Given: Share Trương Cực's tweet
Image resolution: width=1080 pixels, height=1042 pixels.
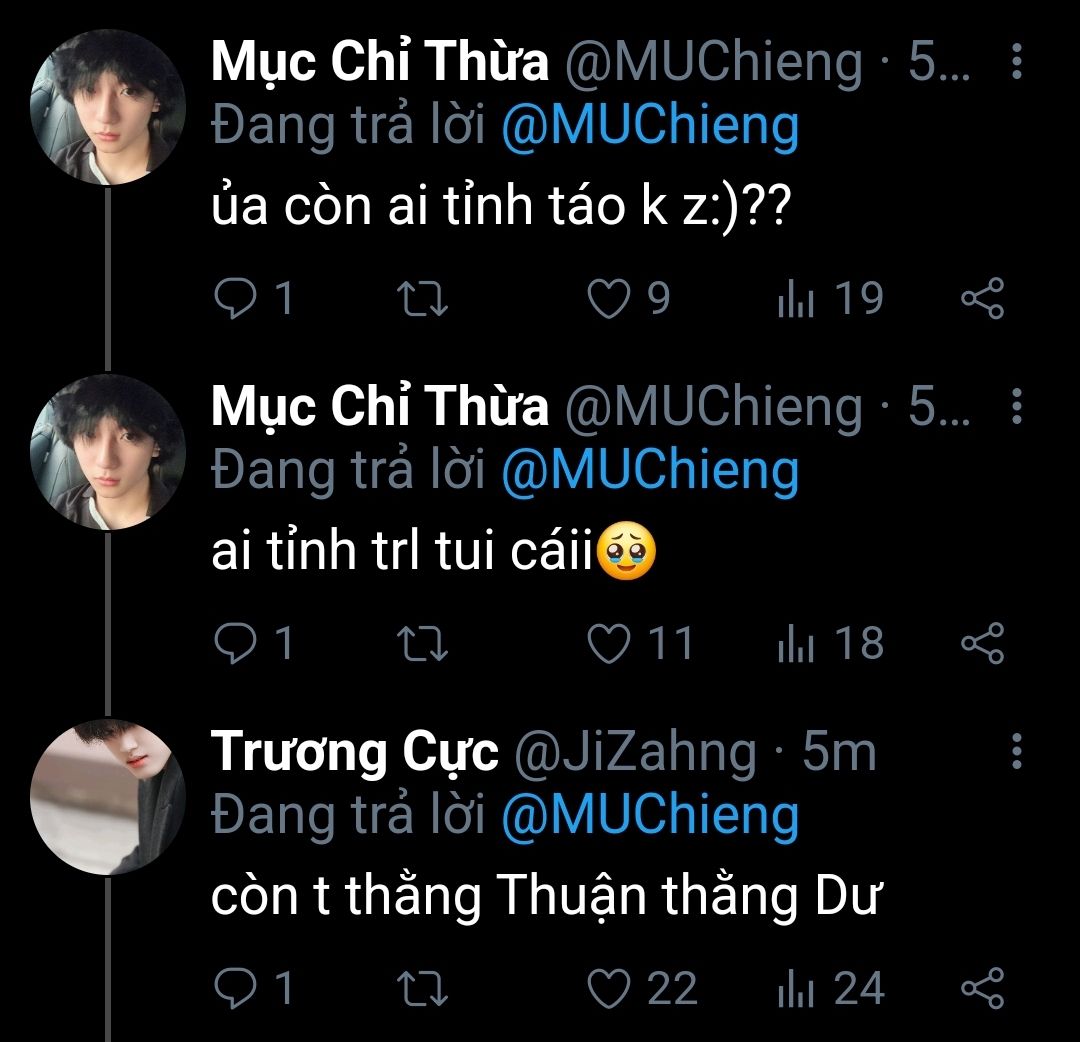Looking at the screenshot, I should 981,989.
